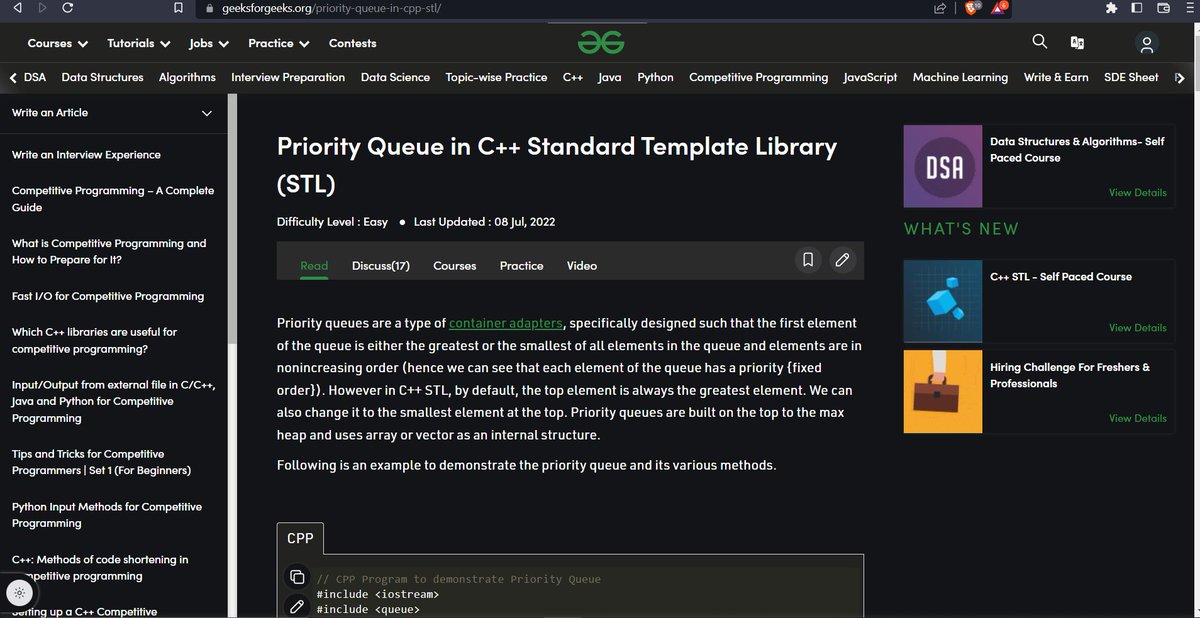This screenshot has height=618, width=1200.
Task: Open the container adapters link
Action: tap(507, 323)
